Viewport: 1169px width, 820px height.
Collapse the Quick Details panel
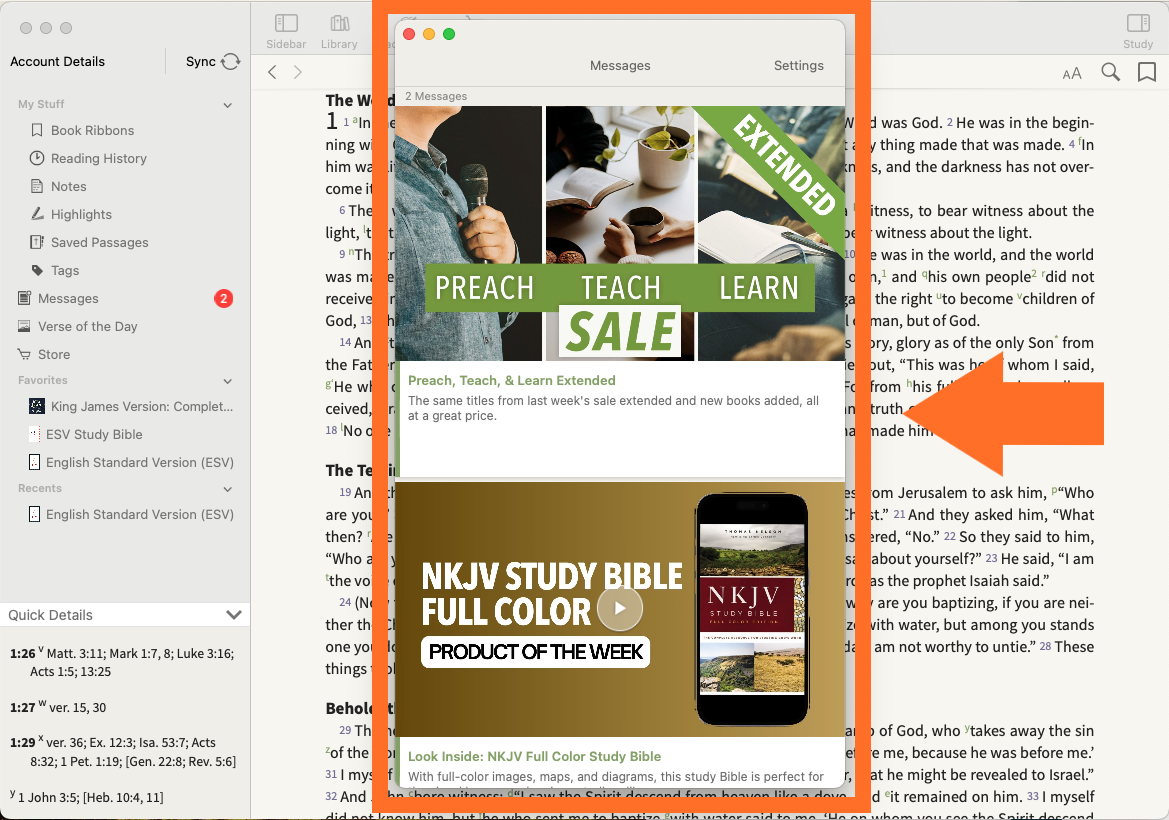(x=234, y=615)
